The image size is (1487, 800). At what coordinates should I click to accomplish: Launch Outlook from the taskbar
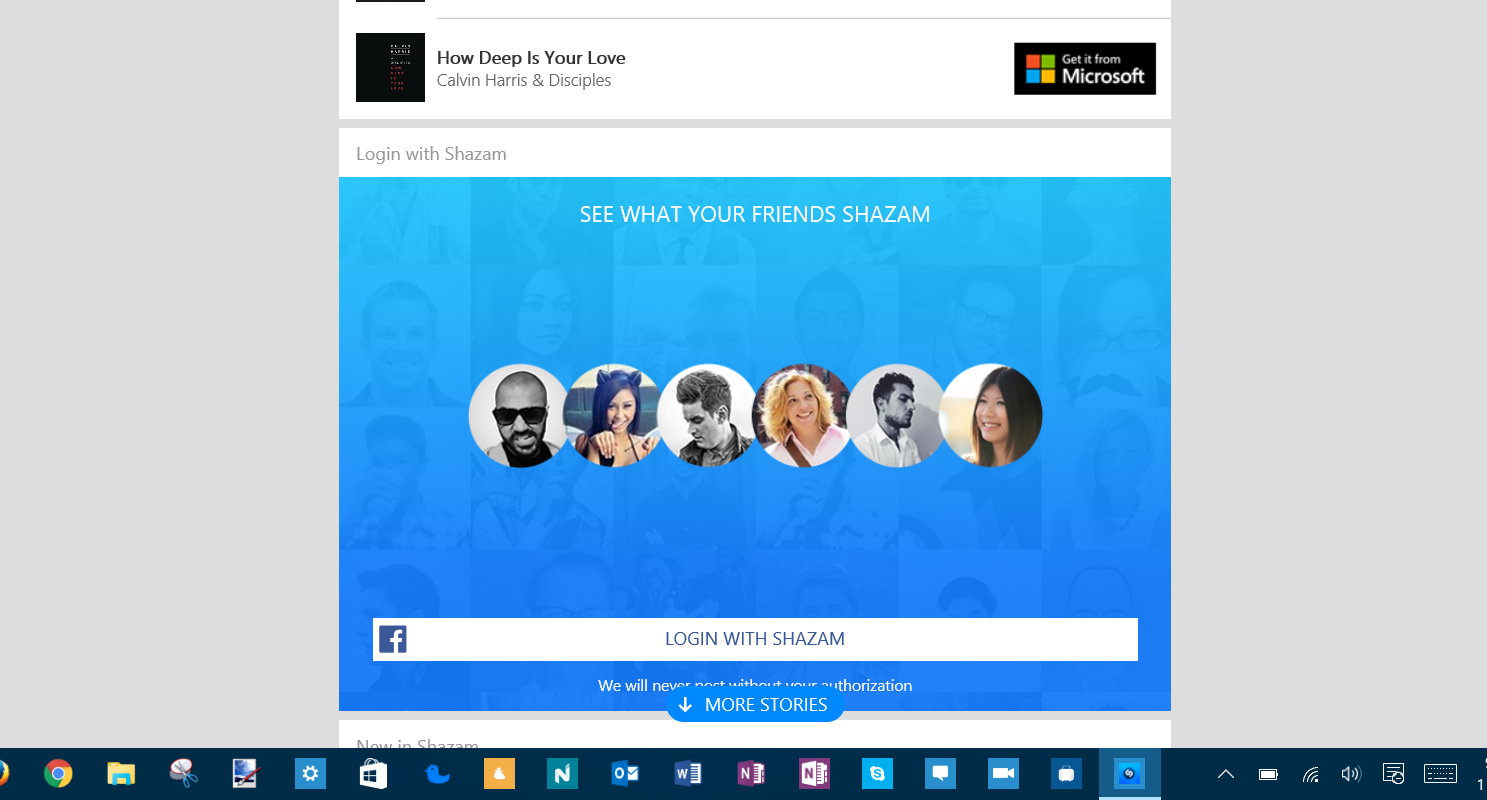click(625, 773)
